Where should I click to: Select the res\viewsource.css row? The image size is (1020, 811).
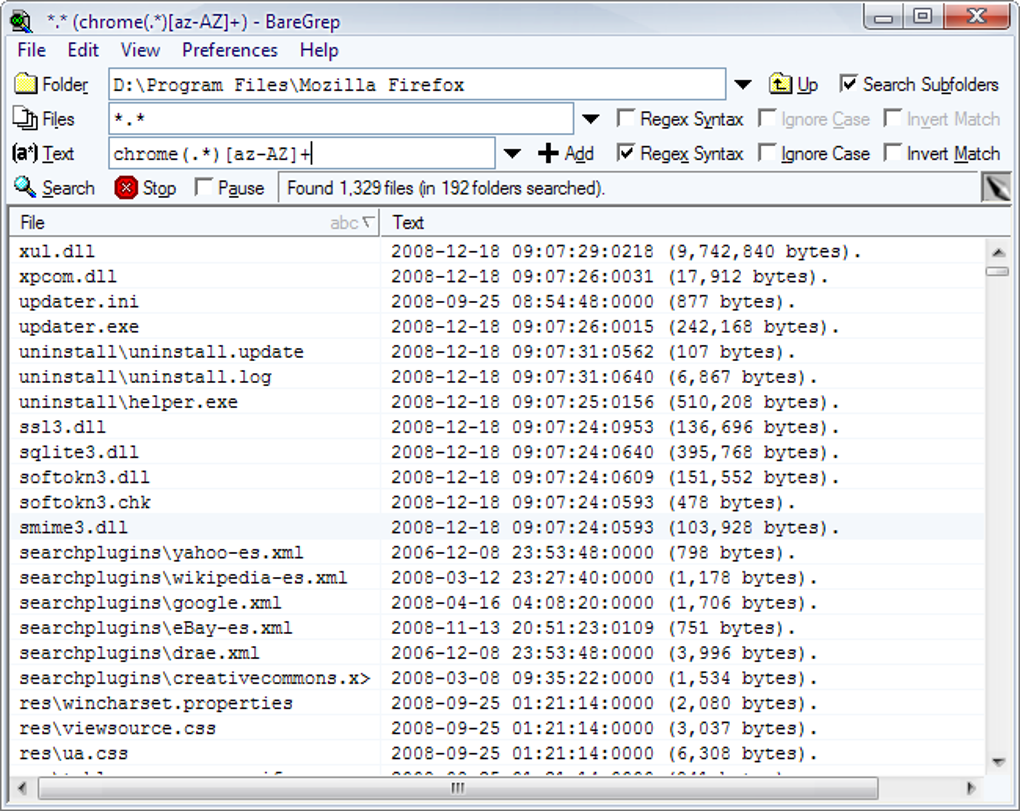(x=498, y=728)
